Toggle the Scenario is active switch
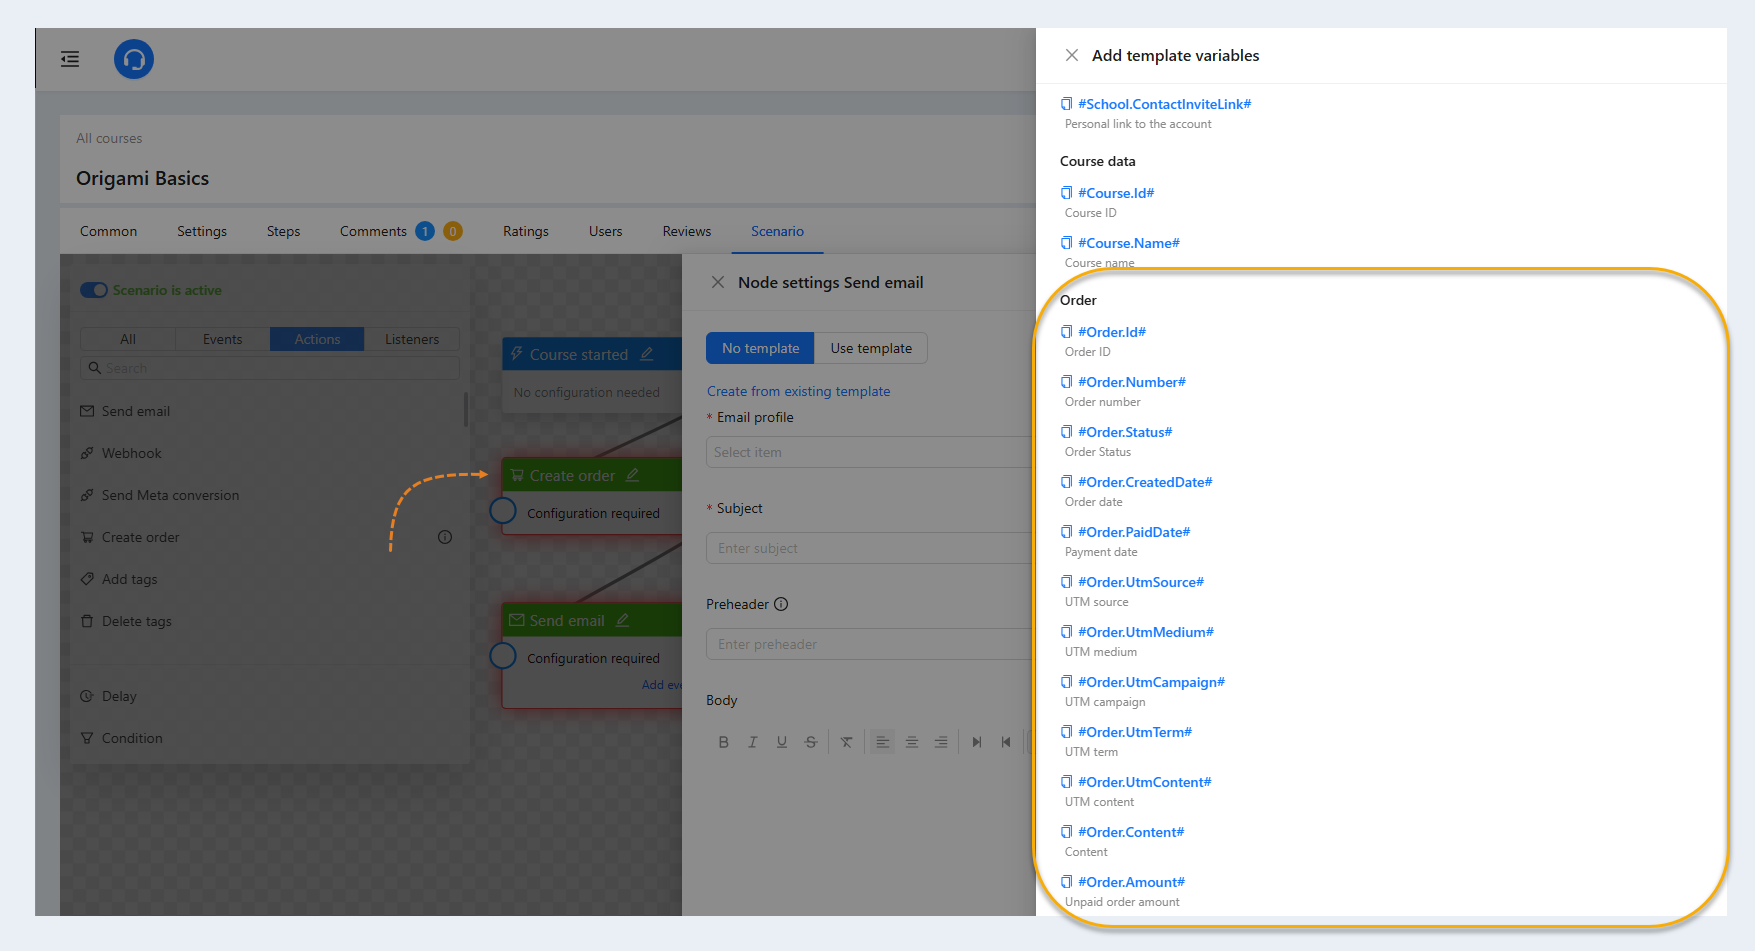This screenshot has height=951, width=1755. point(94,290)
